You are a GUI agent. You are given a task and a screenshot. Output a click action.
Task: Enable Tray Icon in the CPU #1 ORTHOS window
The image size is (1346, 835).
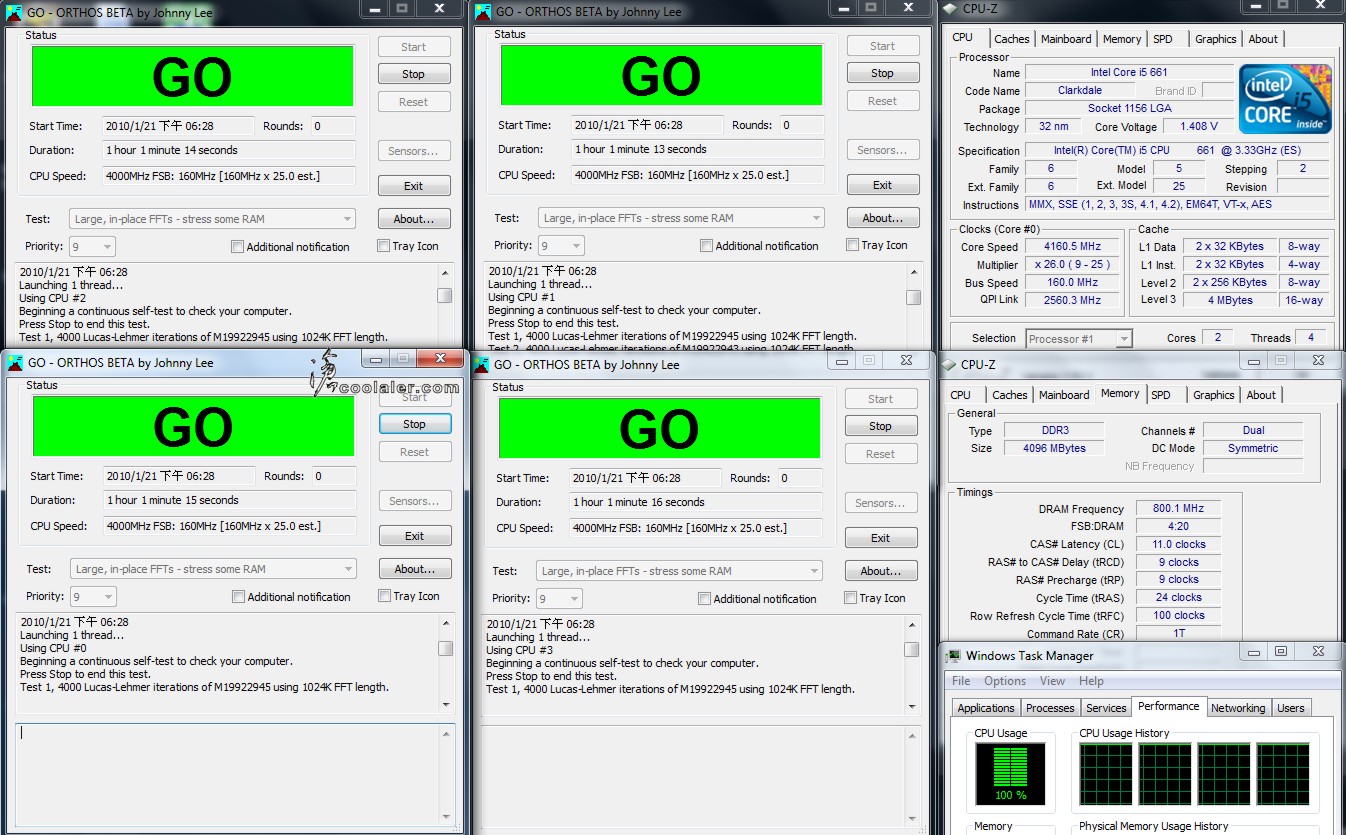[852, 245]
